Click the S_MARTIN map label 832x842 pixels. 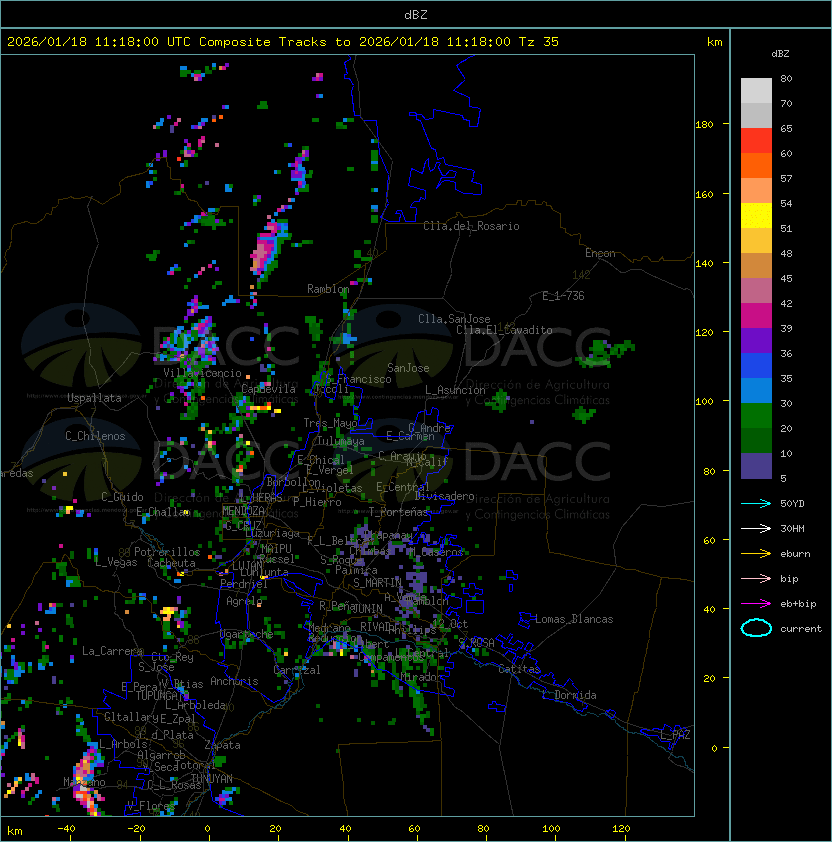tap(377, 583)
